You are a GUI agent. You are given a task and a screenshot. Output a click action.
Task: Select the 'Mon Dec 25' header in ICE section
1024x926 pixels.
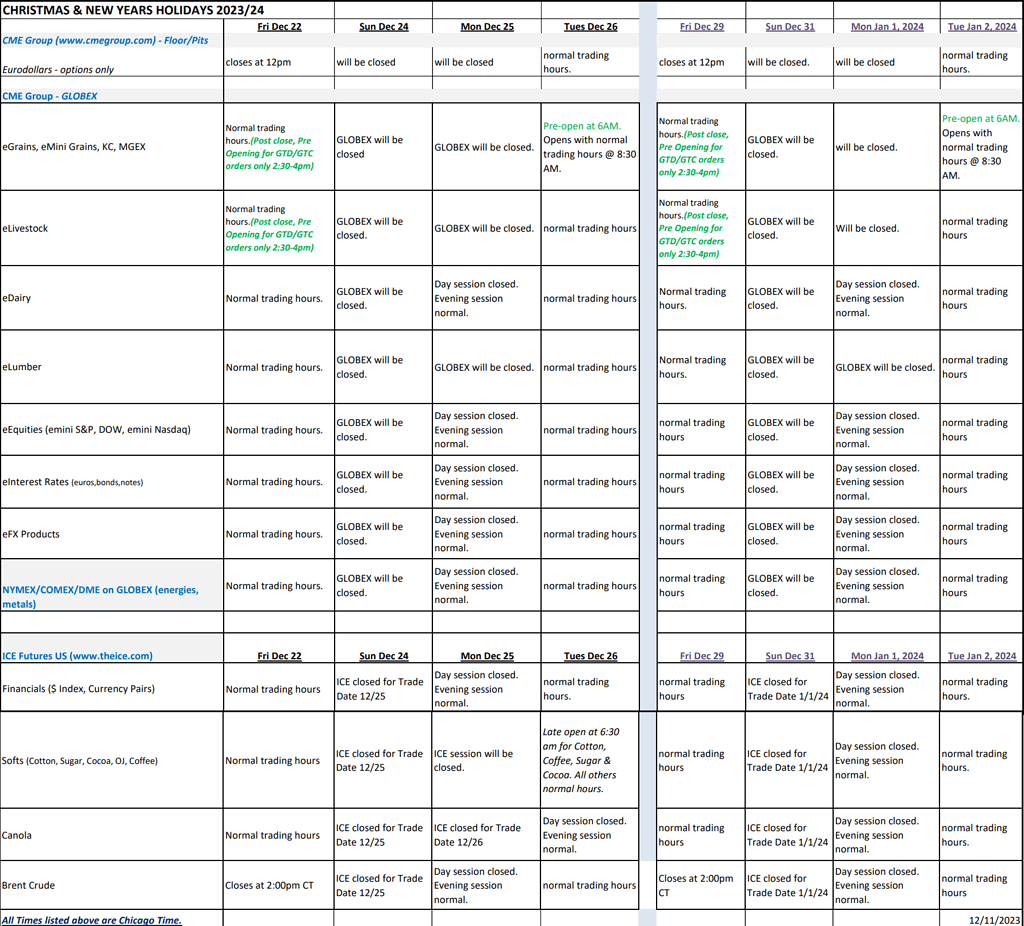tap(487, 656)
